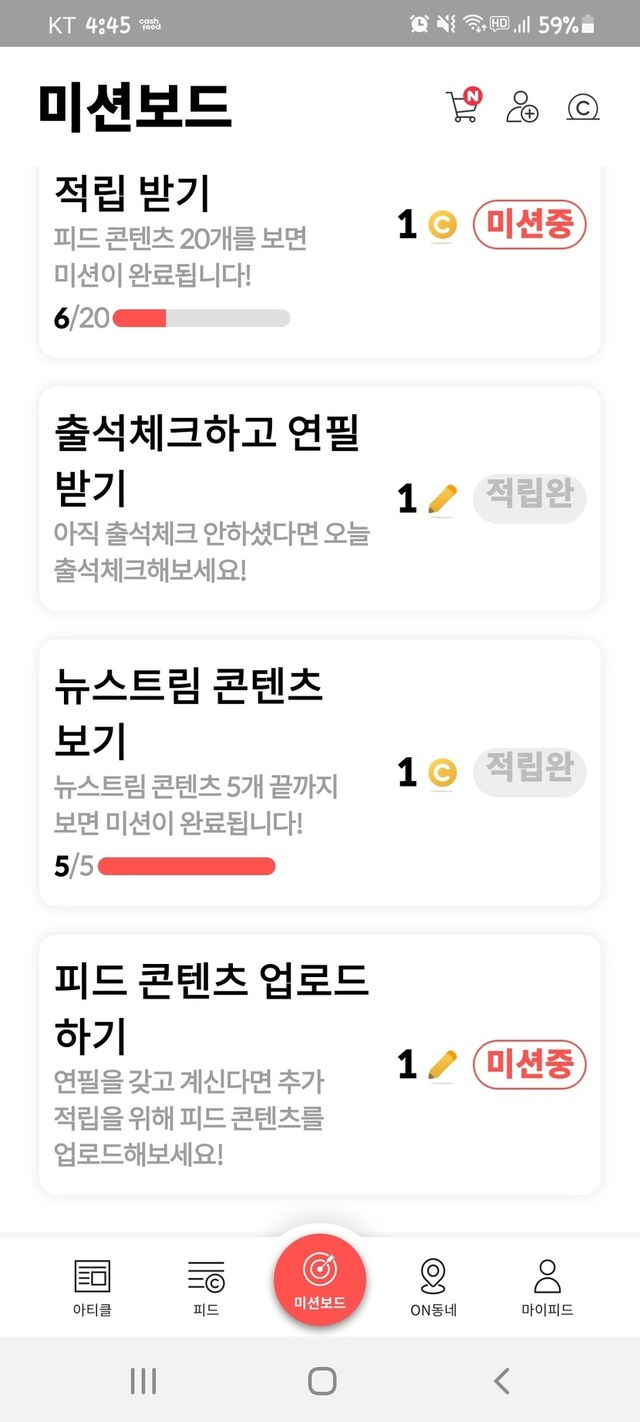Click the 5/5 newstream progress bar

[x=186, y=866]
